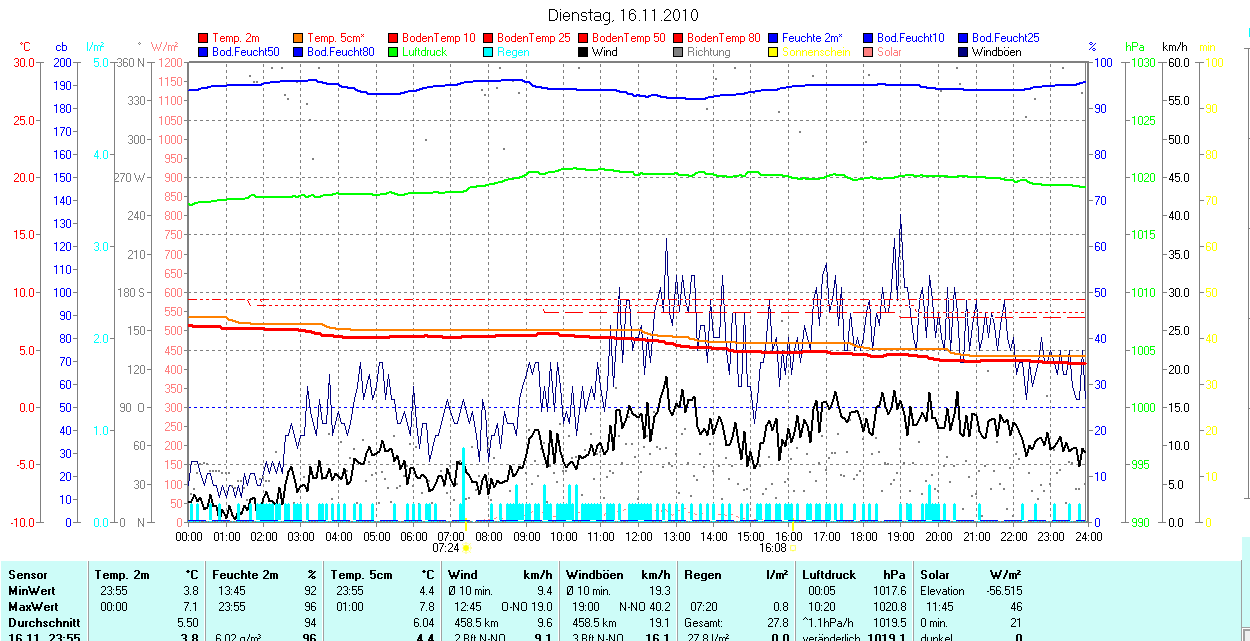
Task: Click the gray Richtung legend square
Action: pos(679,52)
